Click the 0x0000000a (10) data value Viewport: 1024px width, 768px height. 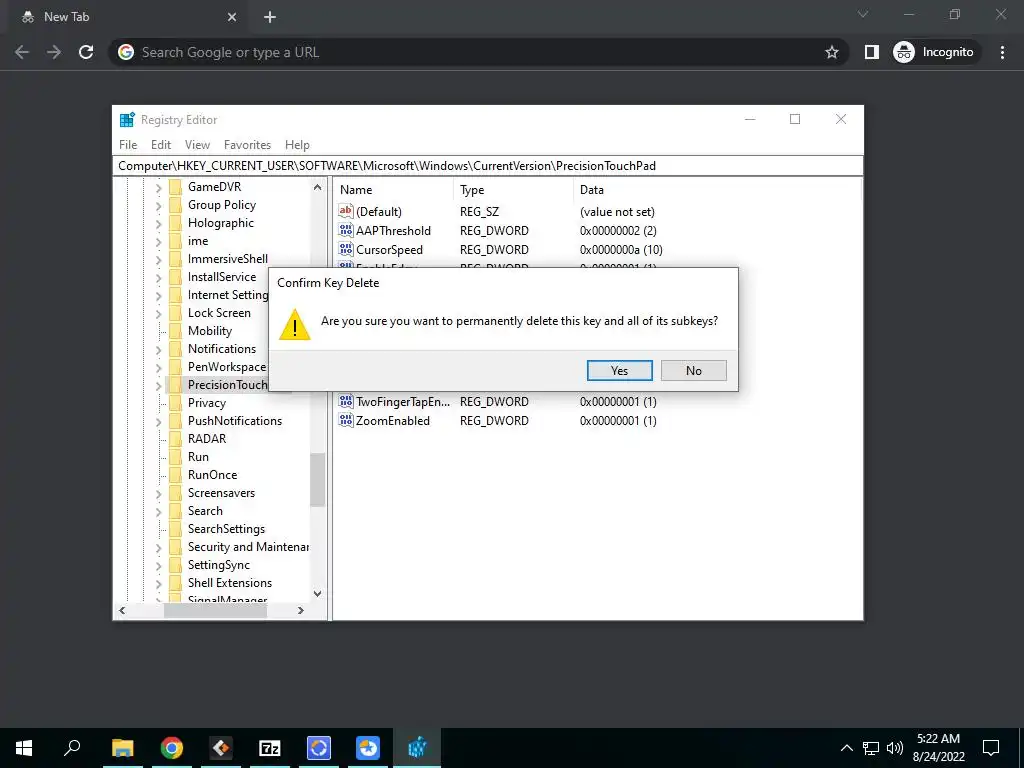tap(621, 249)
